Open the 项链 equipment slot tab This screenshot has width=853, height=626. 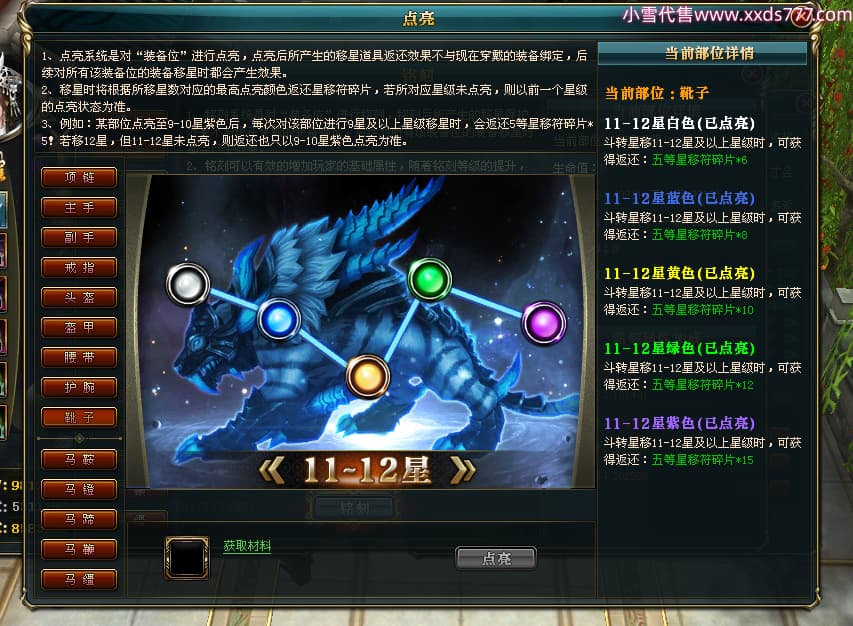point(79,177)
